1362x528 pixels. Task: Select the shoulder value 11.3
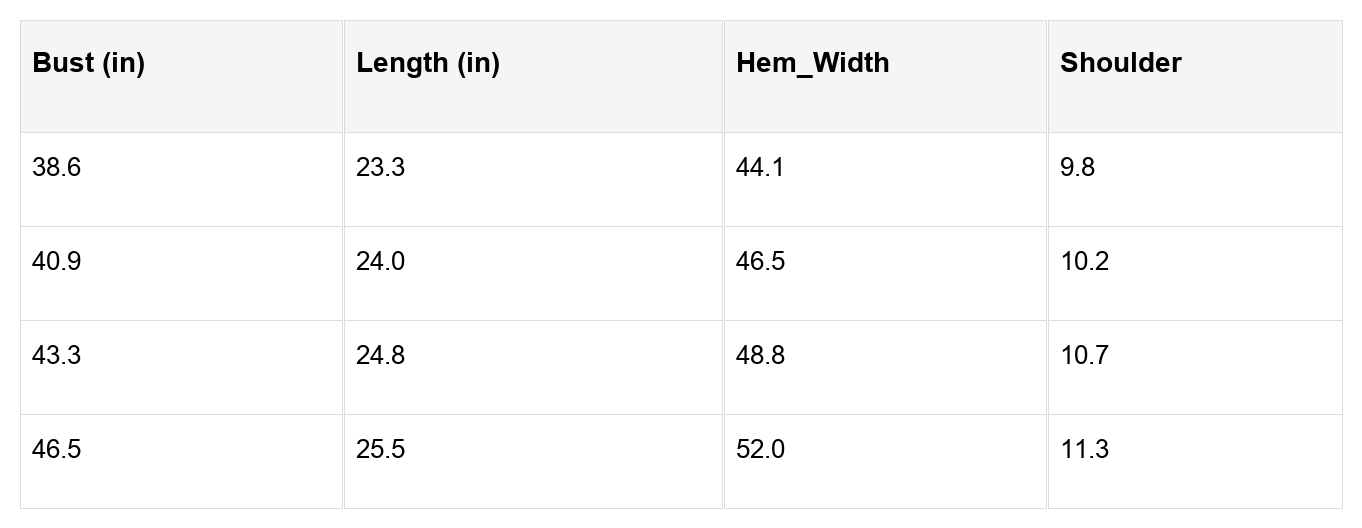[x=1085, y=450]
